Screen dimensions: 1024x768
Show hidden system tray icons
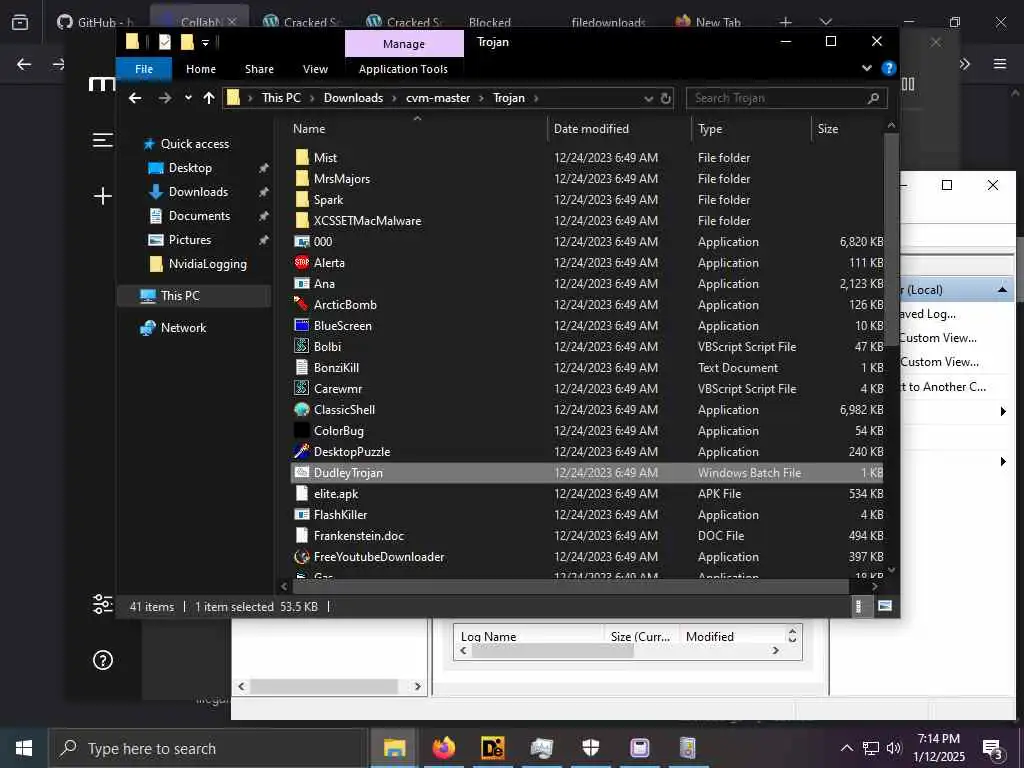(x=846, y=748)
